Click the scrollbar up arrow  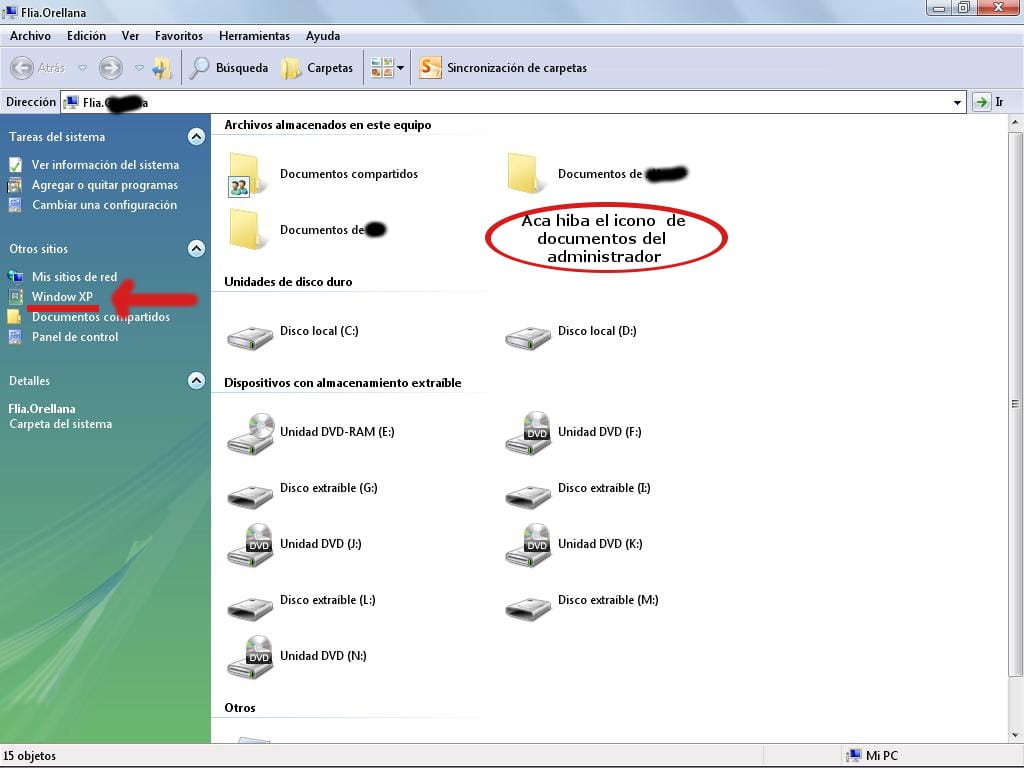[x=1015, y=122]
